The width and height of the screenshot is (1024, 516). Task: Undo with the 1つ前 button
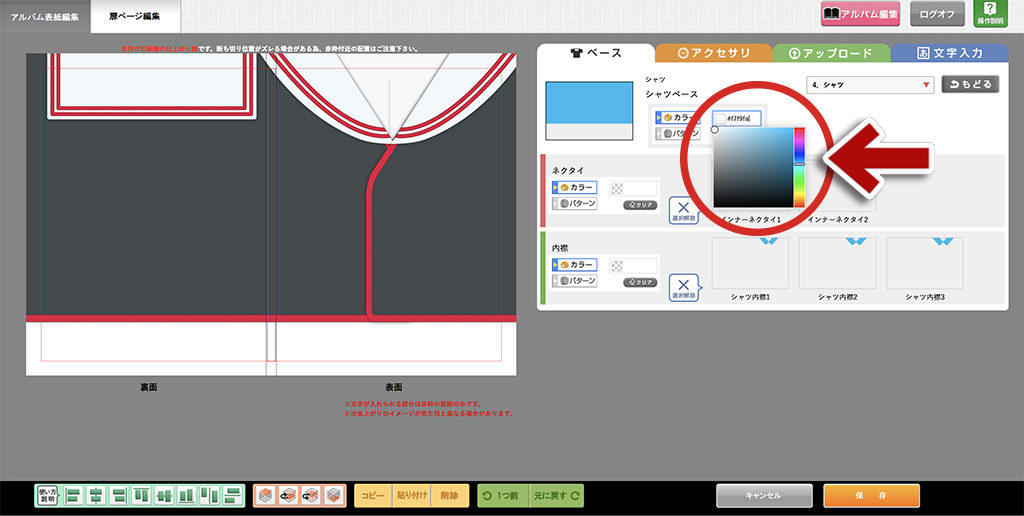coord(503,496)
